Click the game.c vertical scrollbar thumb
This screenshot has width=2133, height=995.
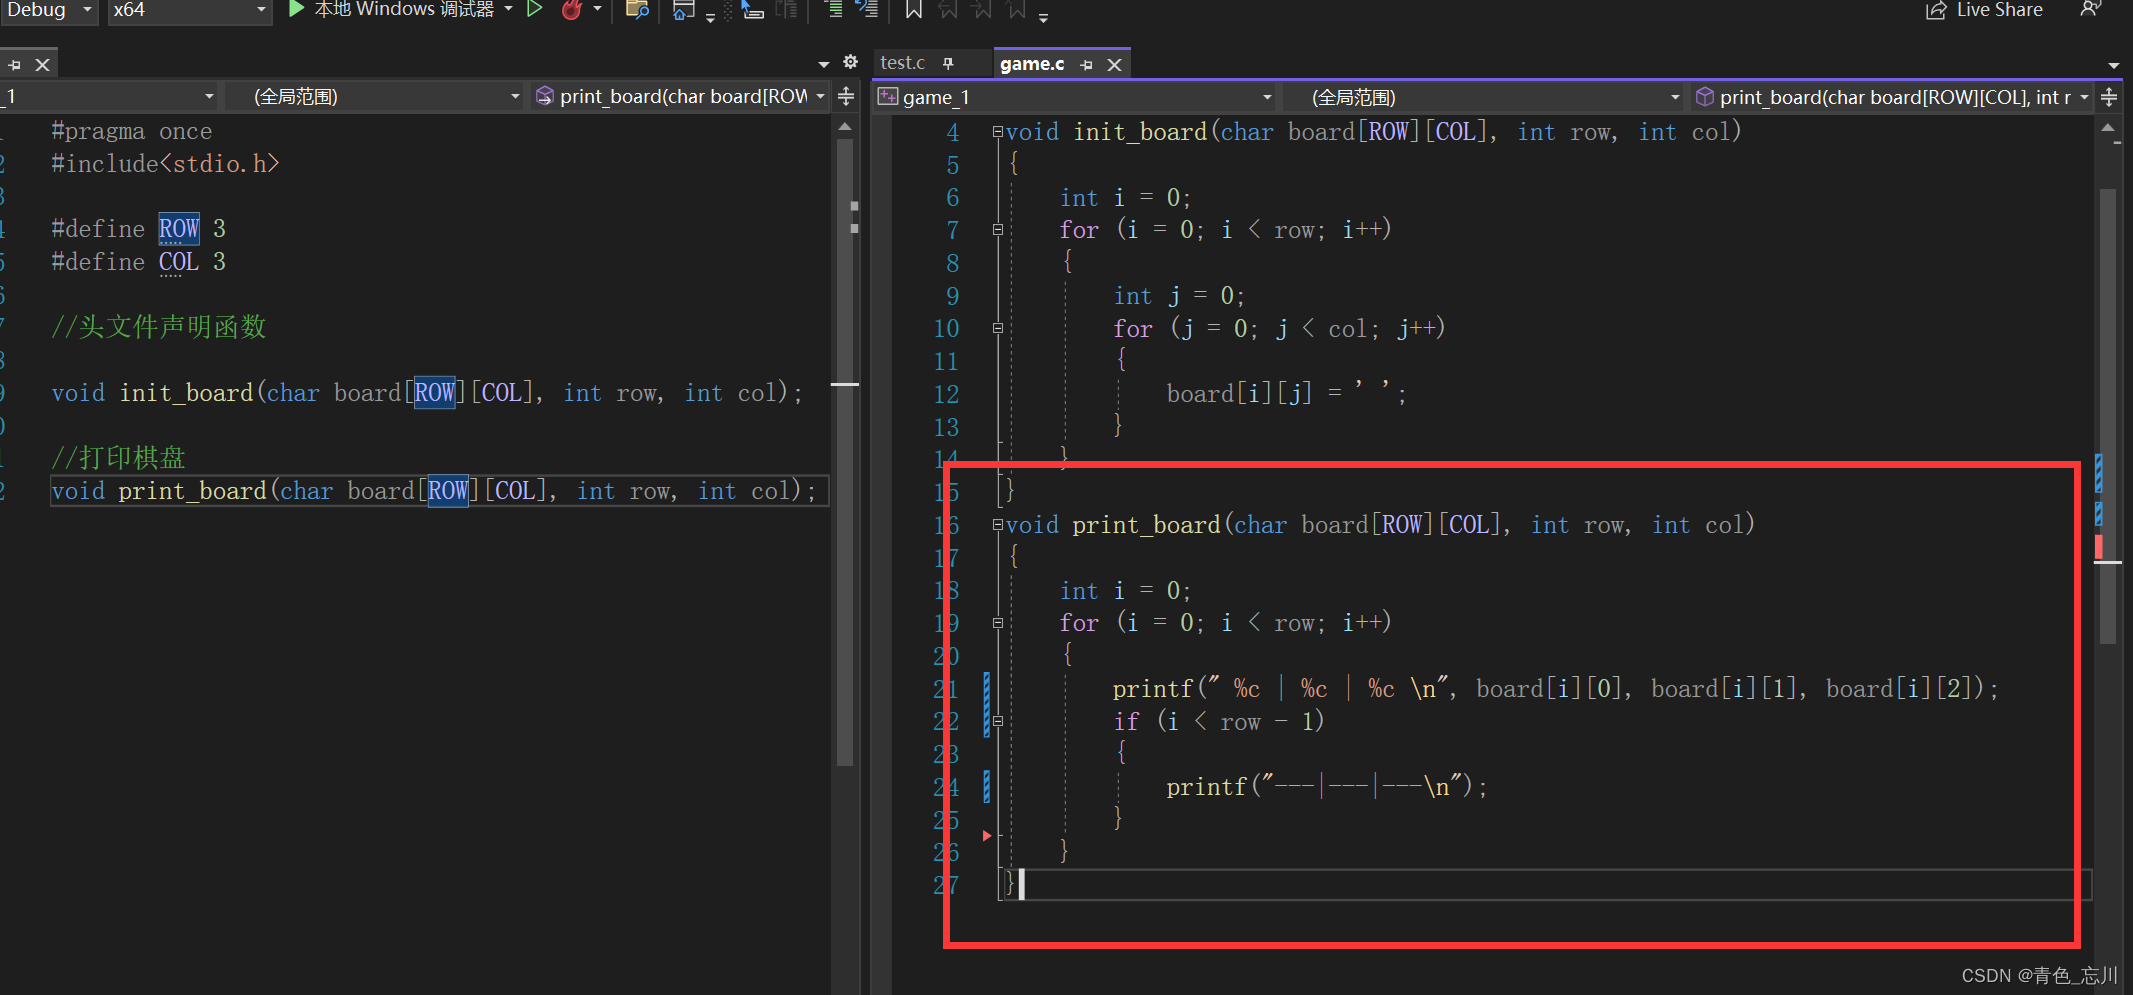[2108, 415]
